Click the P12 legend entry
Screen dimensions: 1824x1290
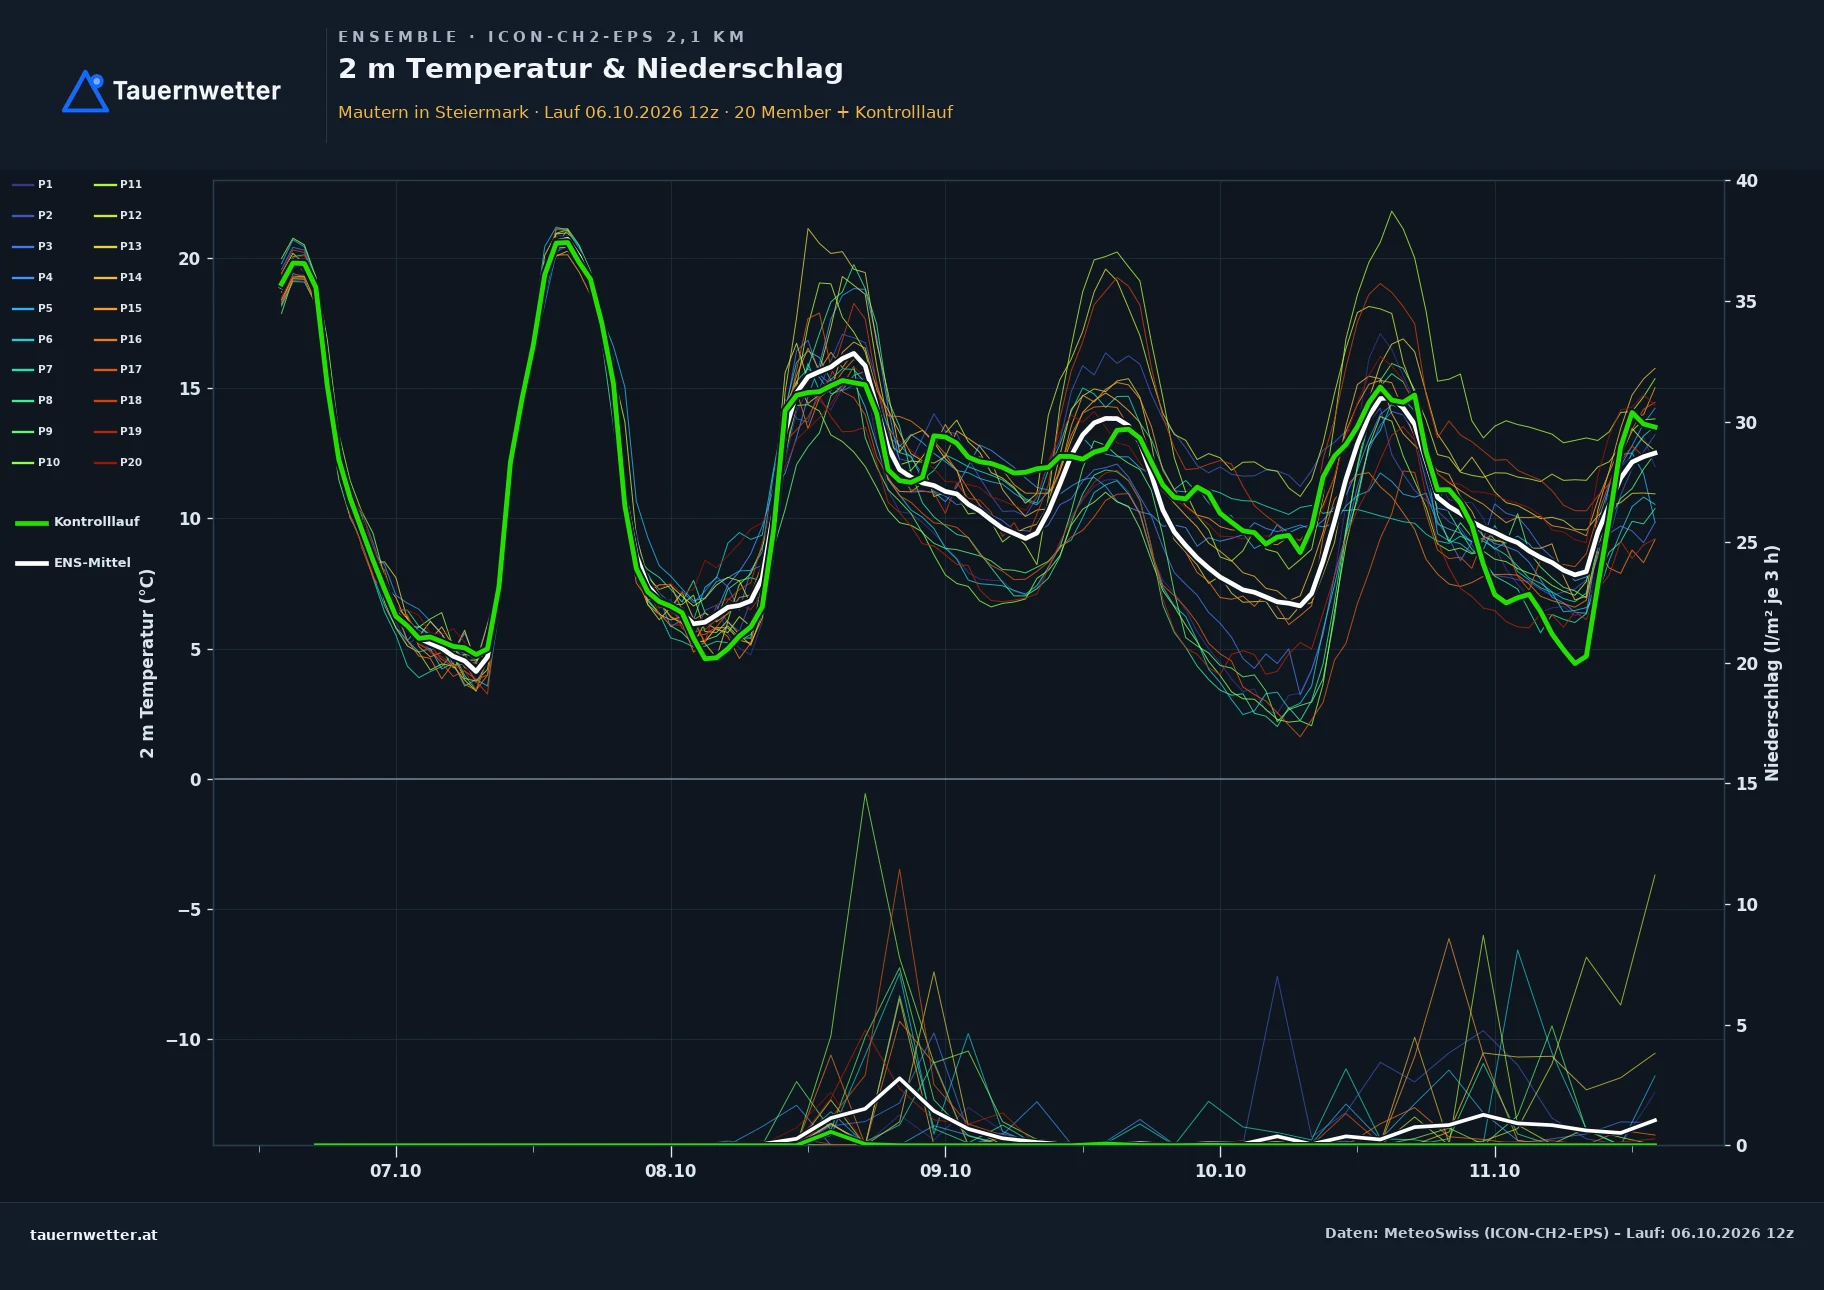118,215
